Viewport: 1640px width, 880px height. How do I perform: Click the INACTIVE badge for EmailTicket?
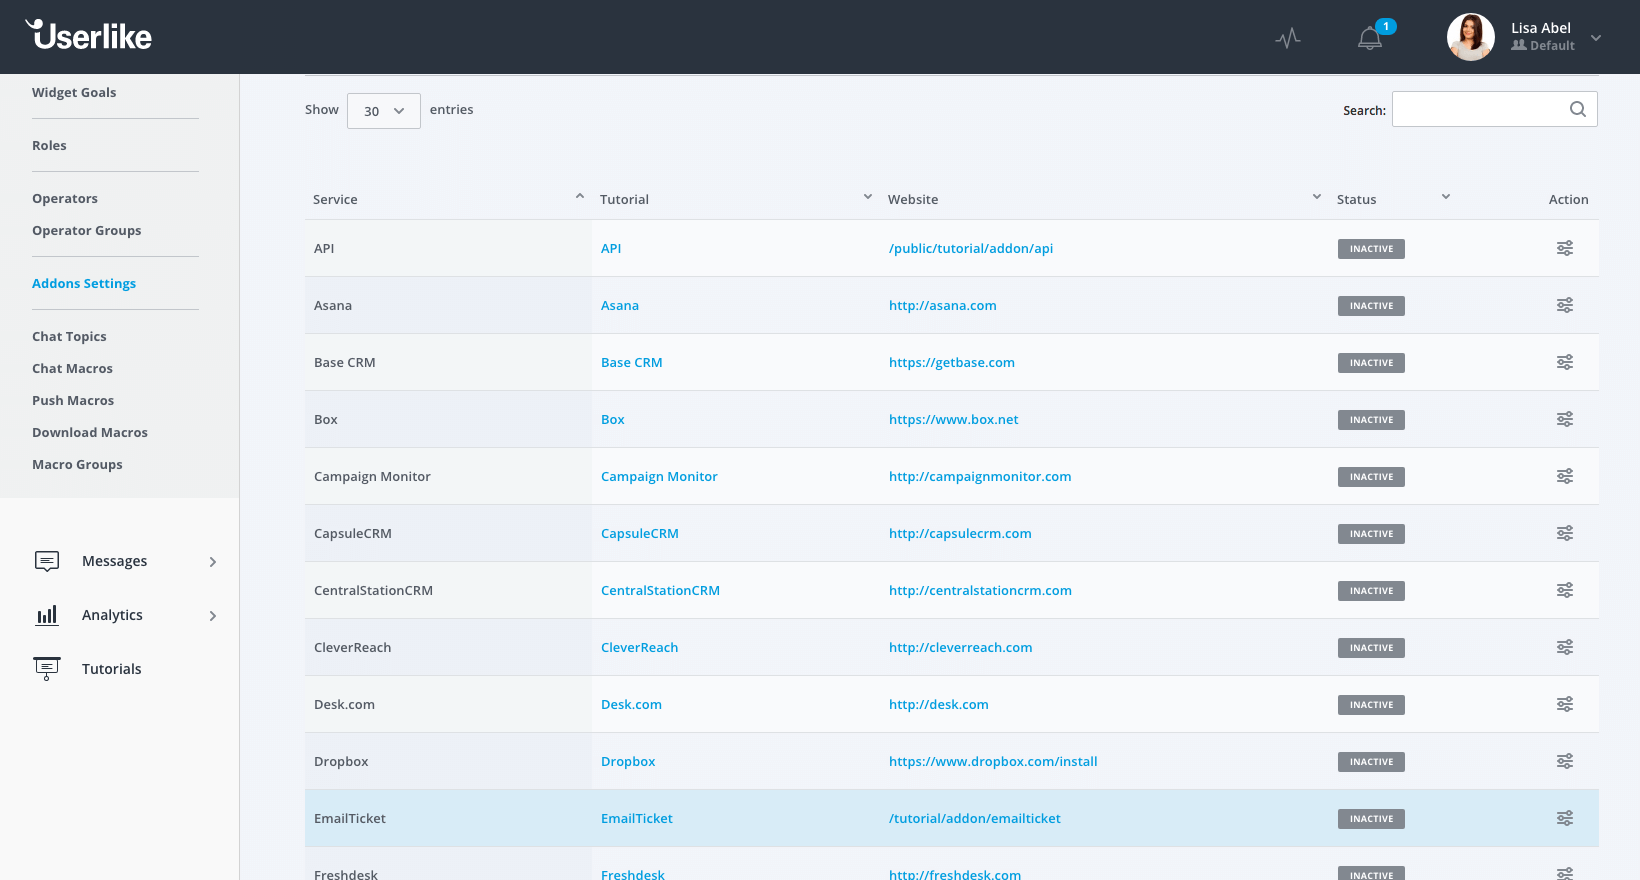click(x=1371, y=819)
